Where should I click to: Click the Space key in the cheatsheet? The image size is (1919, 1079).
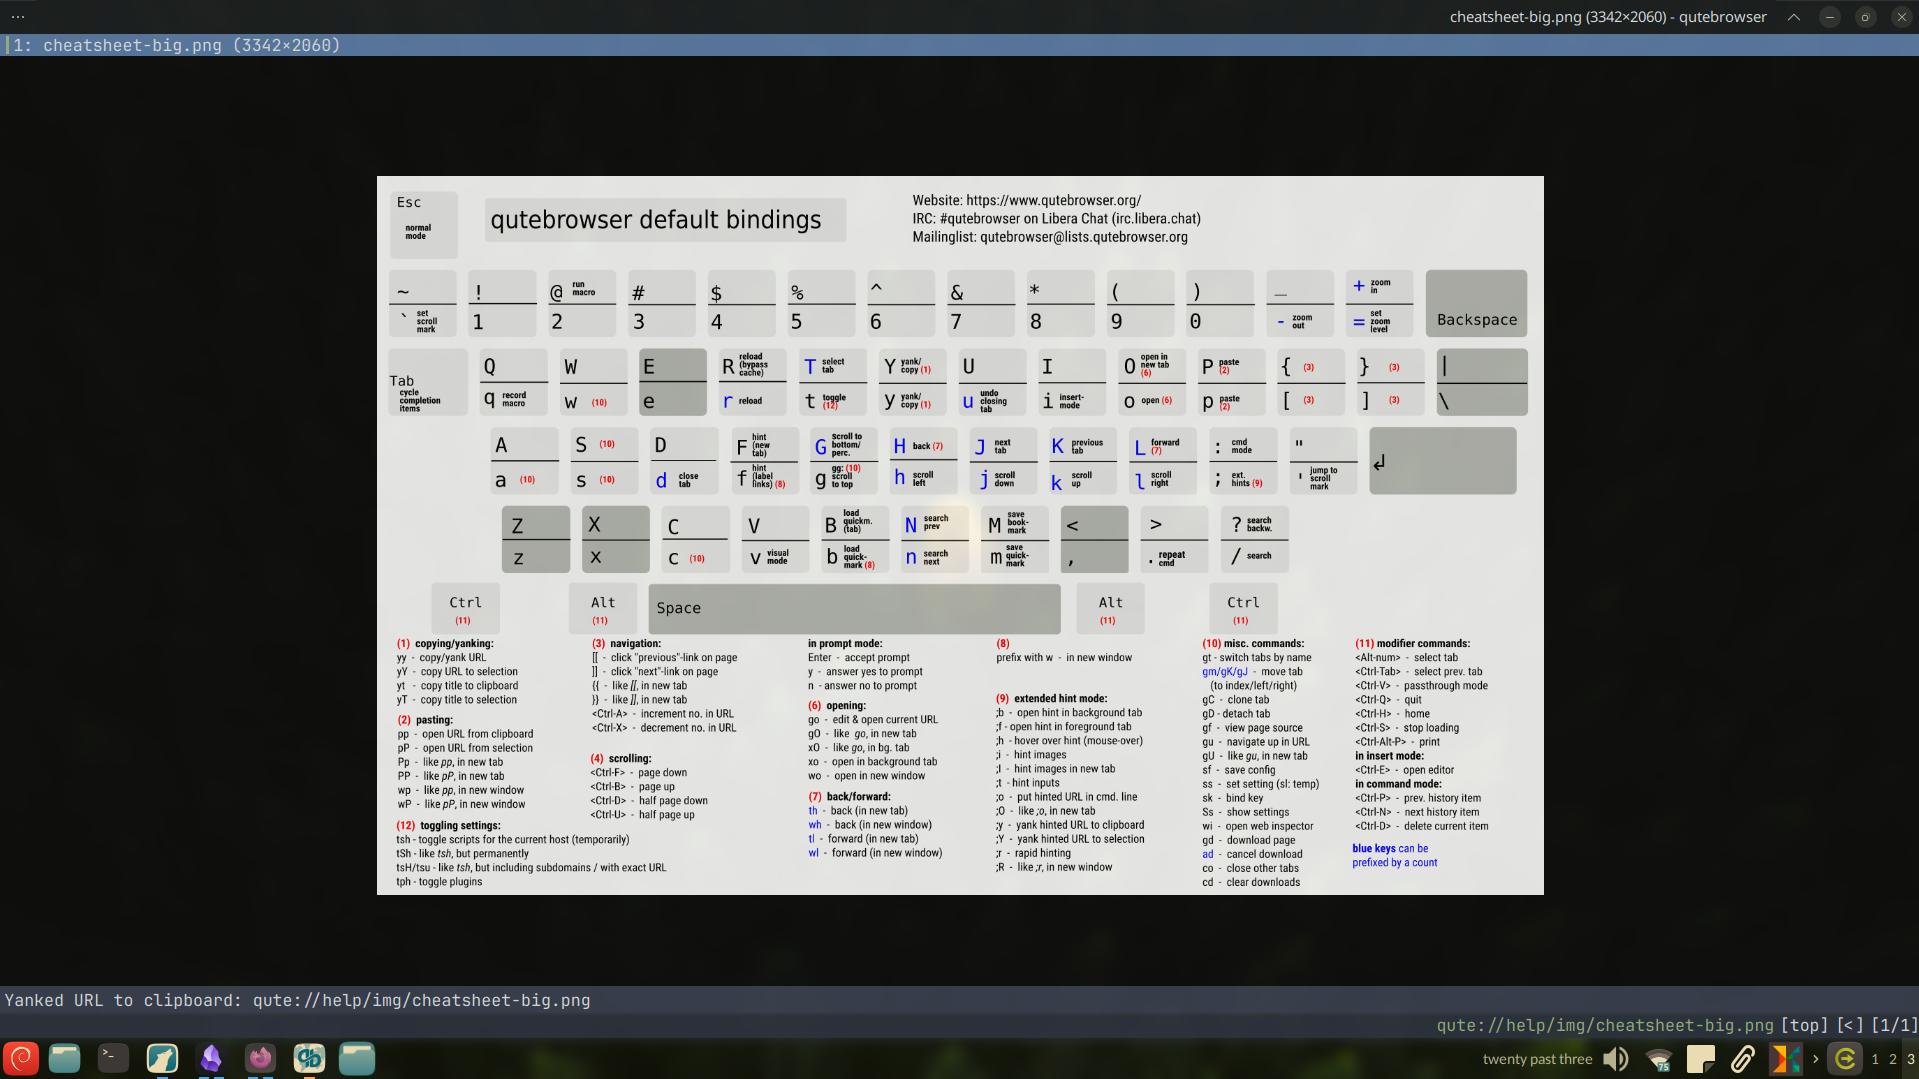click(854, 608)
